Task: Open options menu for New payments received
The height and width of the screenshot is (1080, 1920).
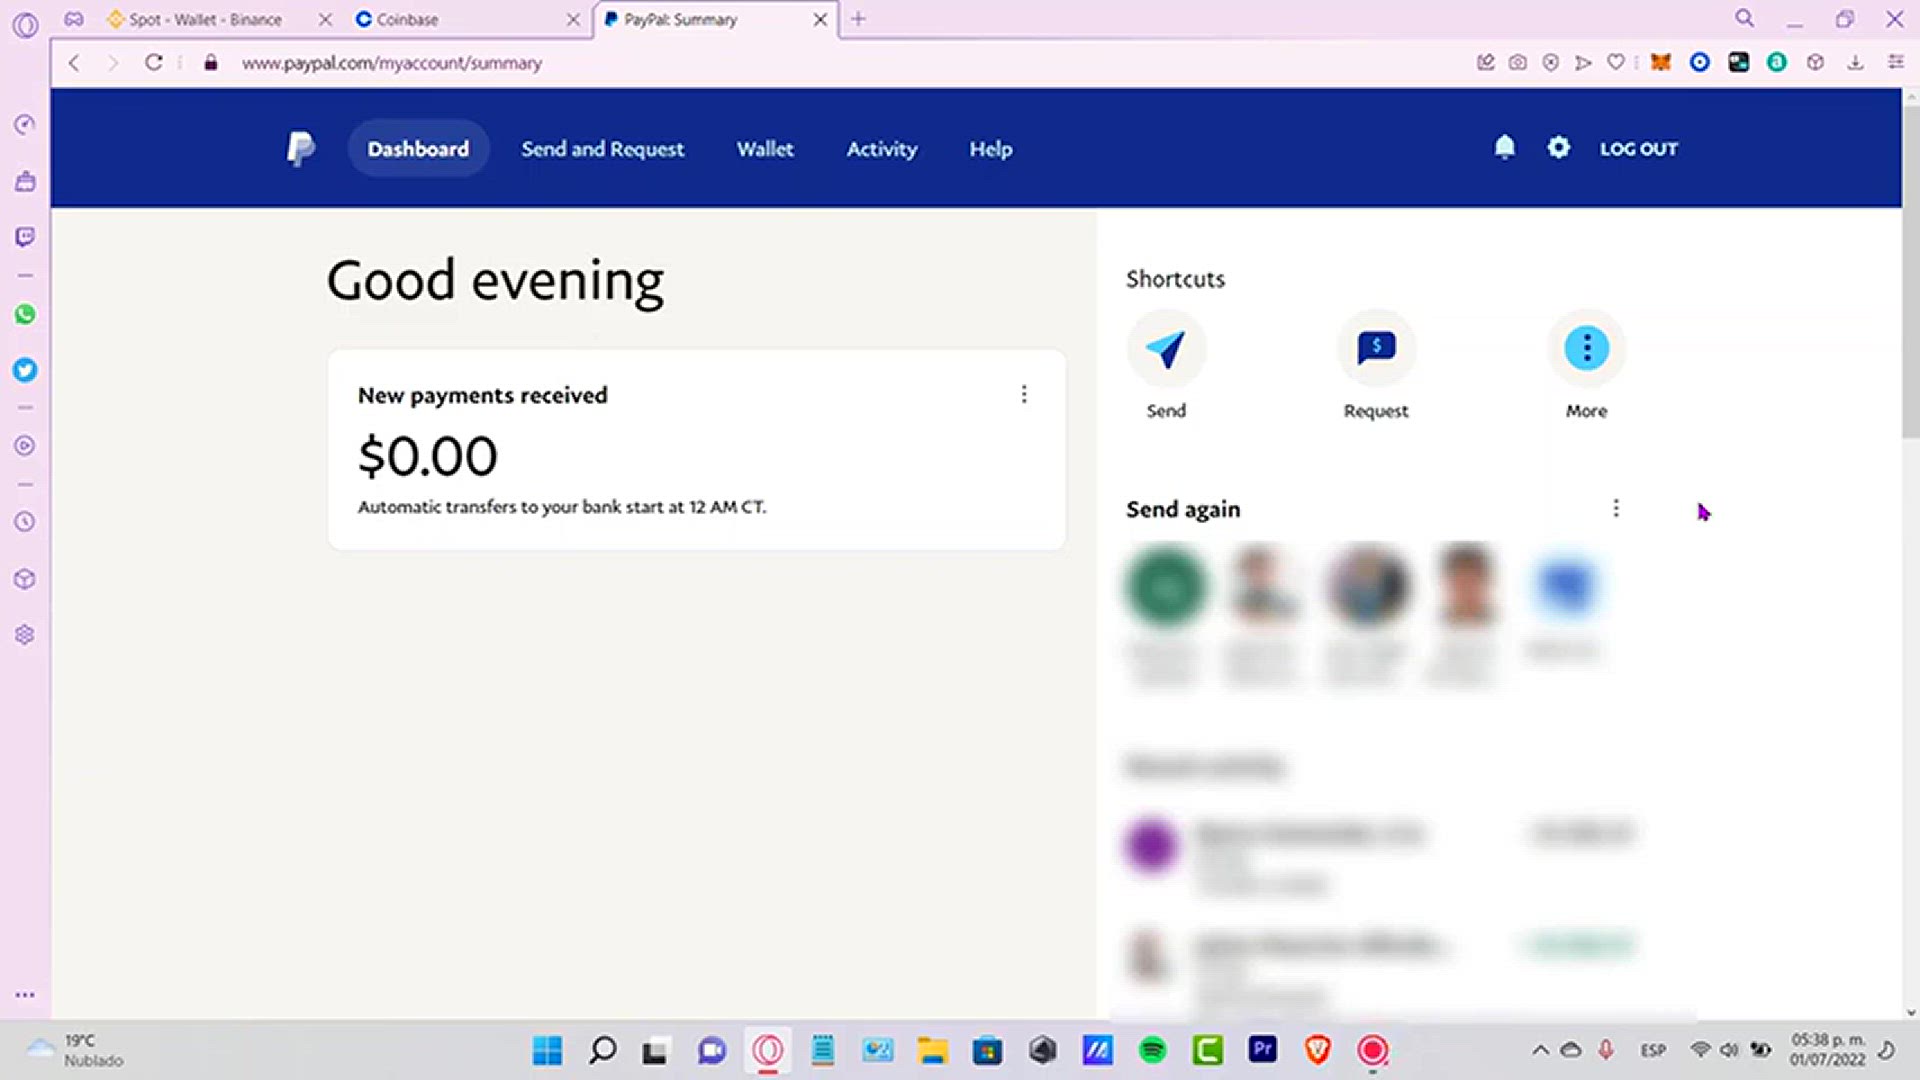Action: [1024, 395]
